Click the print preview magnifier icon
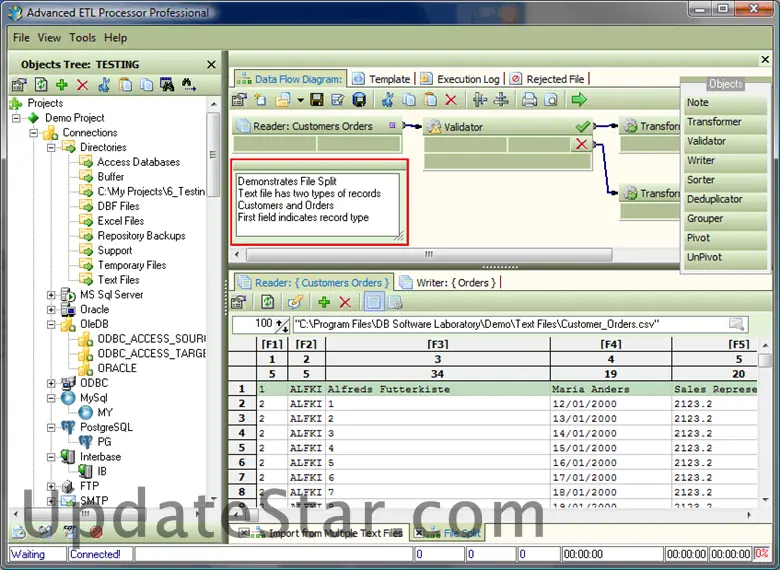The width and height of the screenshot is (780, 570). (x=551, y=100)
